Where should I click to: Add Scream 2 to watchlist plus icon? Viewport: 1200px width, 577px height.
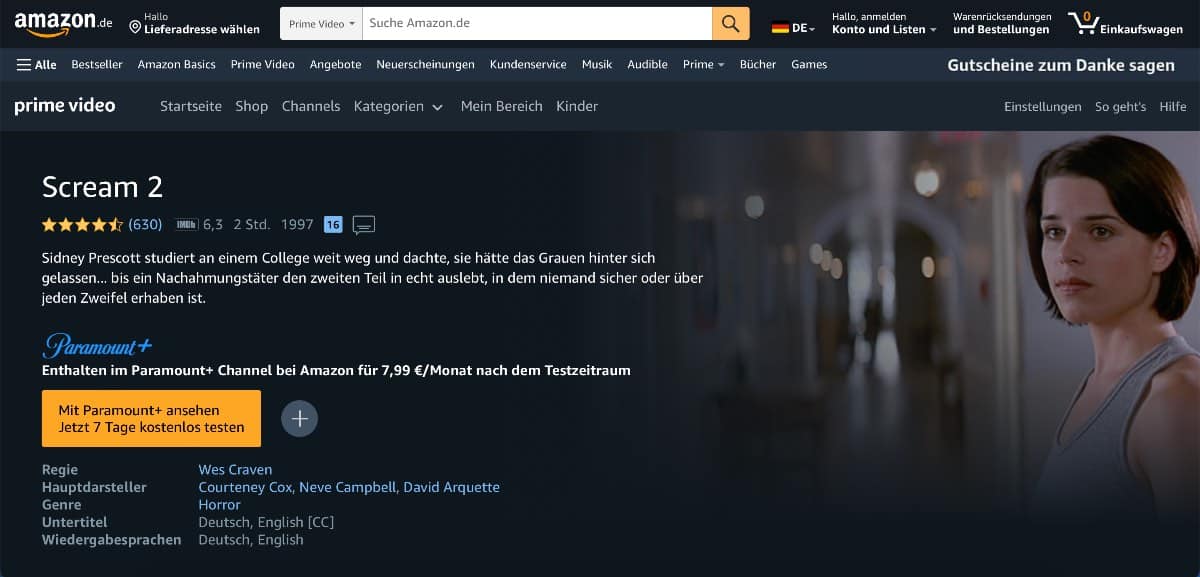299,419
